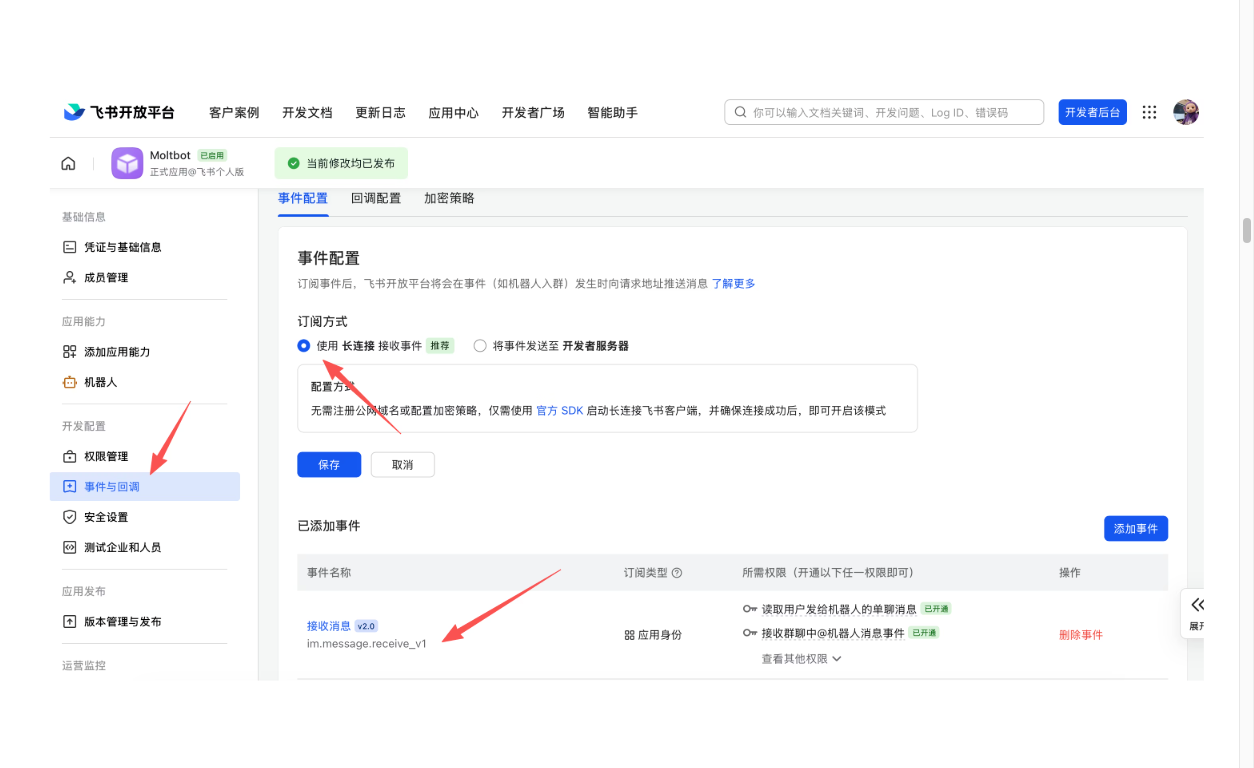Open 开发文档 in top navigation
The height and width of the screenshot is (768, 1254).
tap(307, 113)
